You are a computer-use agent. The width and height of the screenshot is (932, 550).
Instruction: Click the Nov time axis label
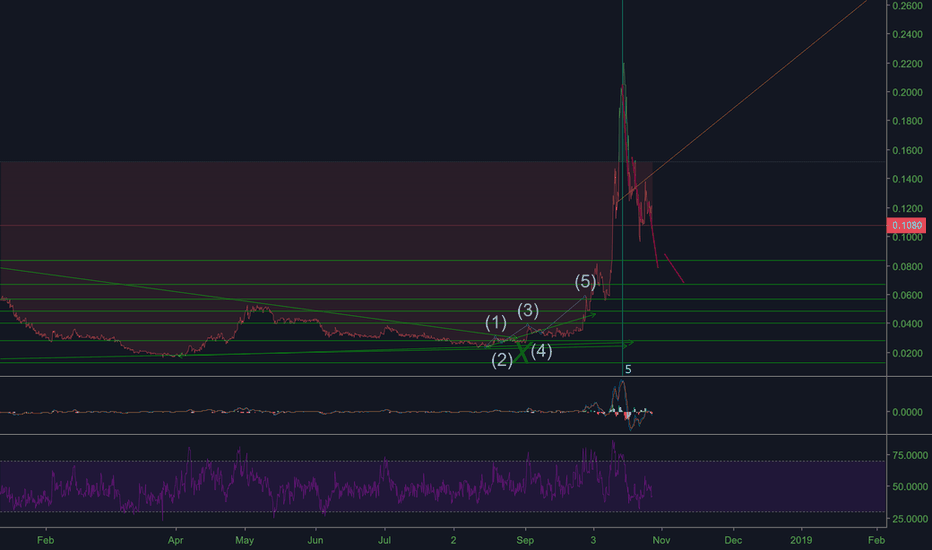[x=662, y=540]
